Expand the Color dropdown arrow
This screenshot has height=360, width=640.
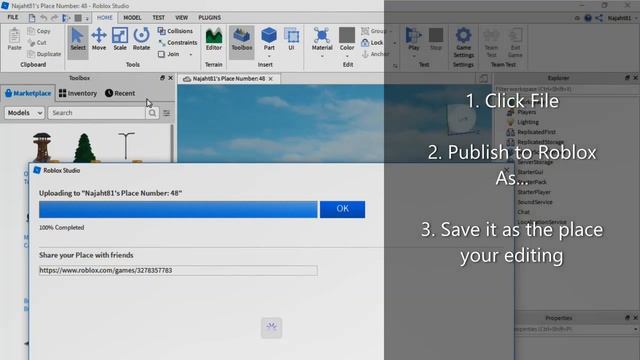(347, 56)
